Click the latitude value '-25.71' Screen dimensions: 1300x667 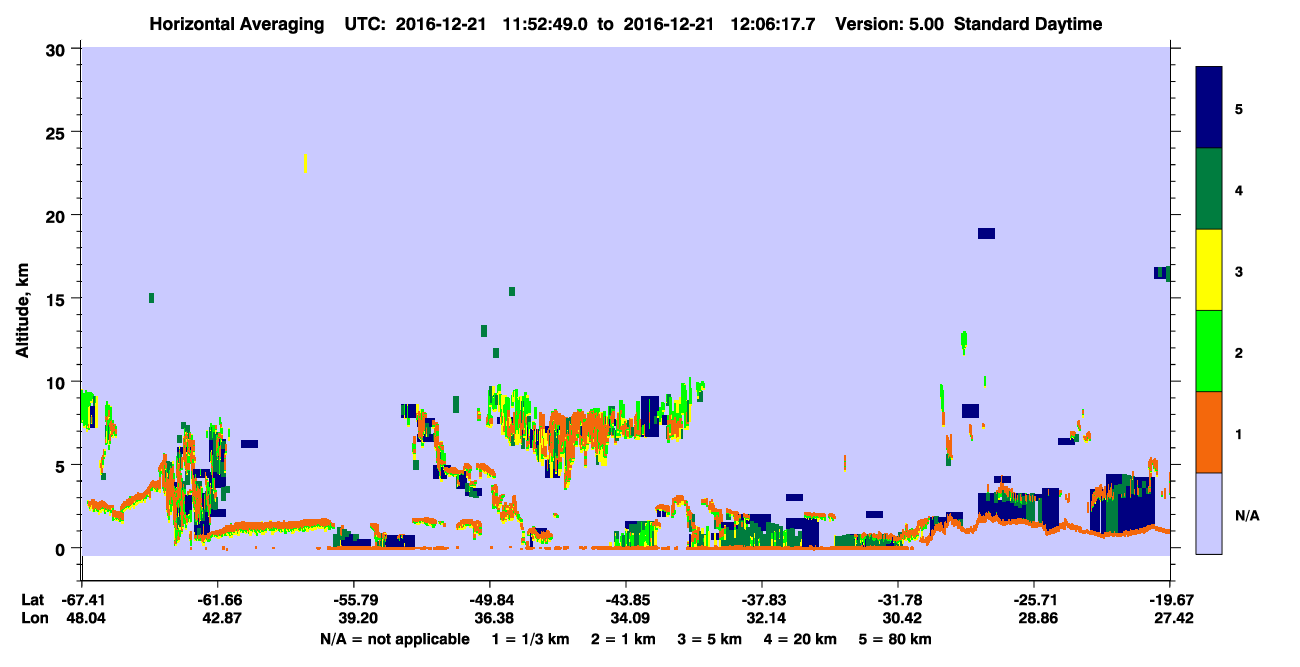[1034, 599]
